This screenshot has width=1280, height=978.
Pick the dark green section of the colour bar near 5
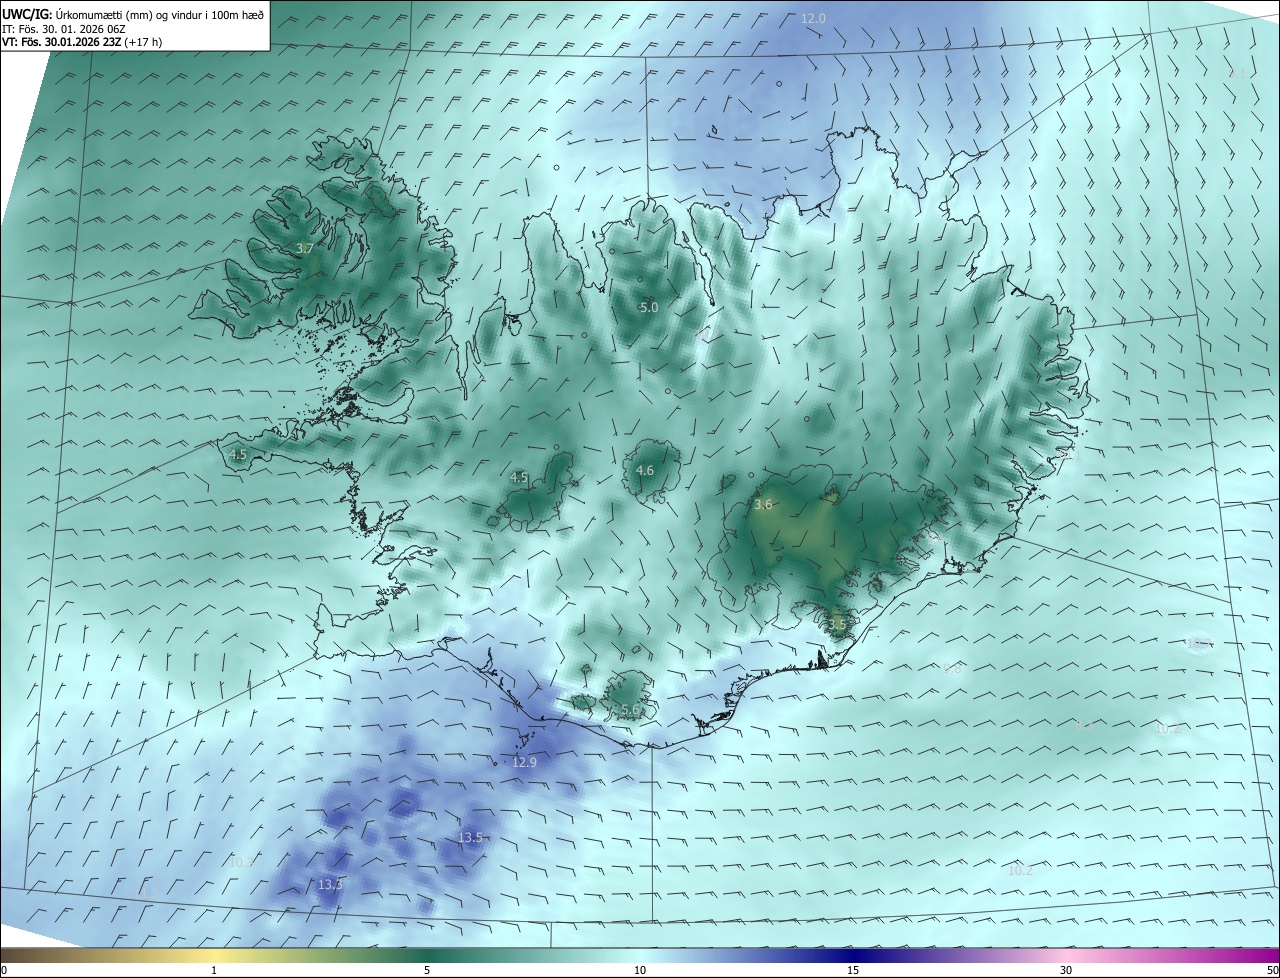[x=427, y=956]
